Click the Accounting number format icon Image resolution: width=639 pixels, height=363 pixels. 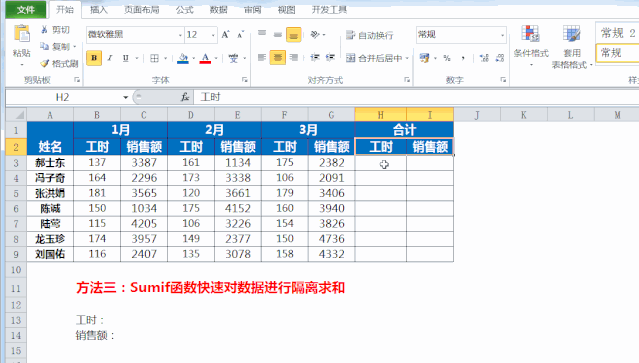(424, 58)
